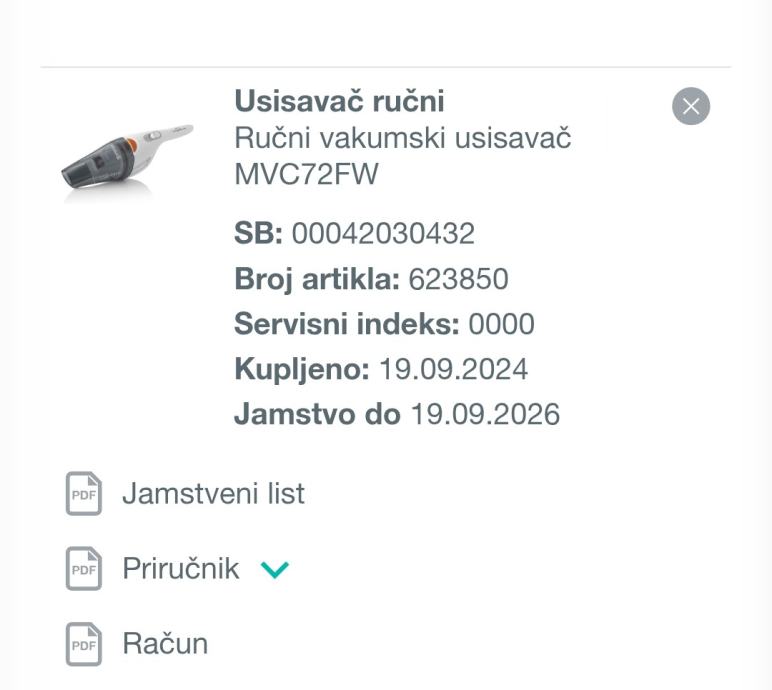
Task: Click the "Usisavač ručni" product title
Action: (x=339, y=101)
